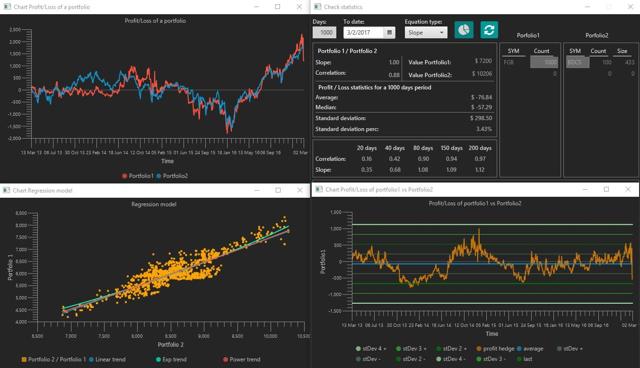Viewport: 640px width, 368px height.
Task: Click the Portfolio1 red legend marker
Action: pos(124,176)
